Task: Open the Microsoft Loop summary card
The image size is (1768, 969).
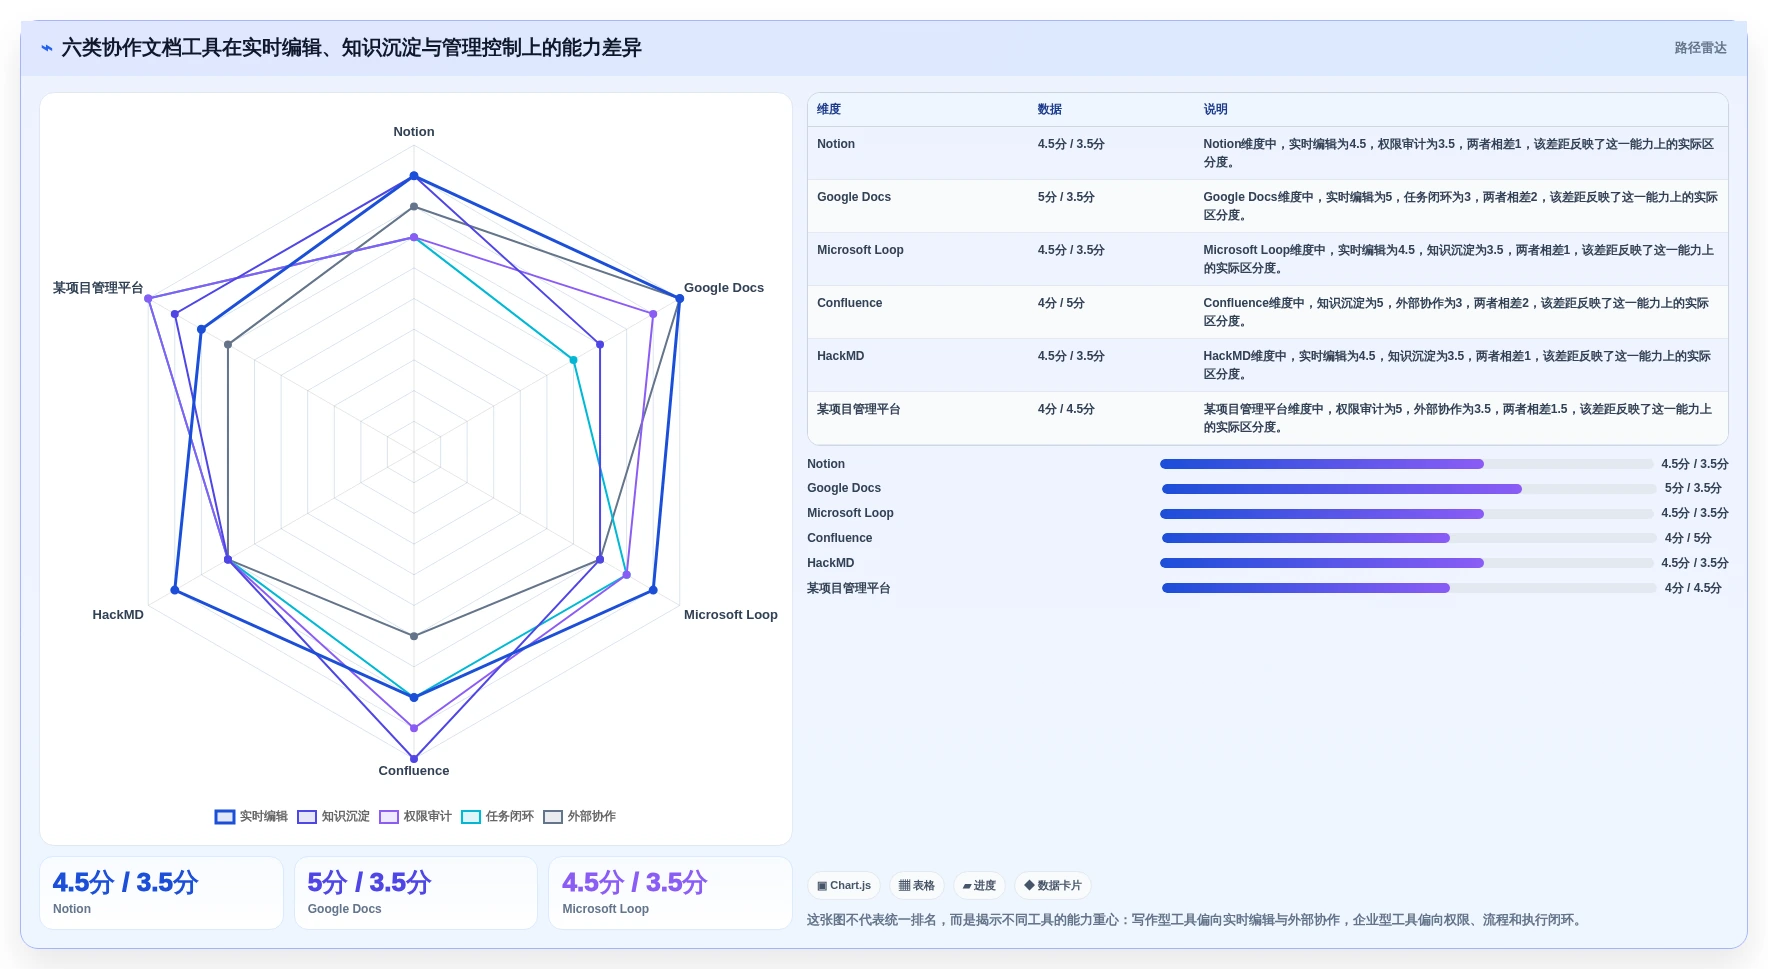Action: coord(670,893)
